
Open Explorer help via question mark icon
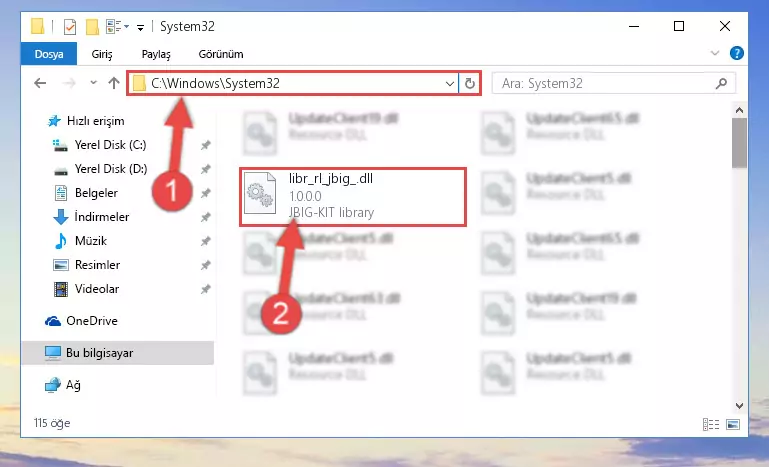pos(736,53)
